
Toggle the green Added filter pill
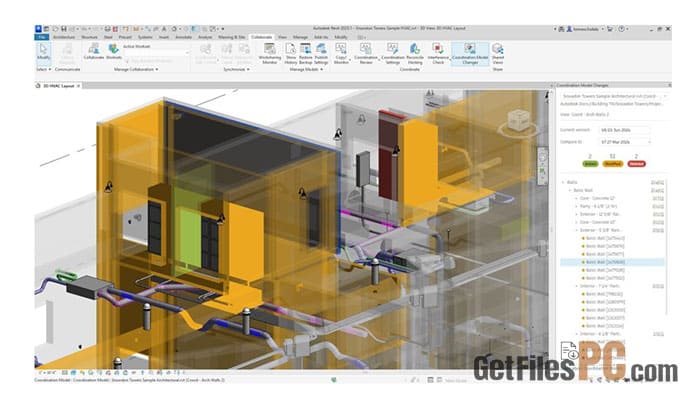coord(590,164)
